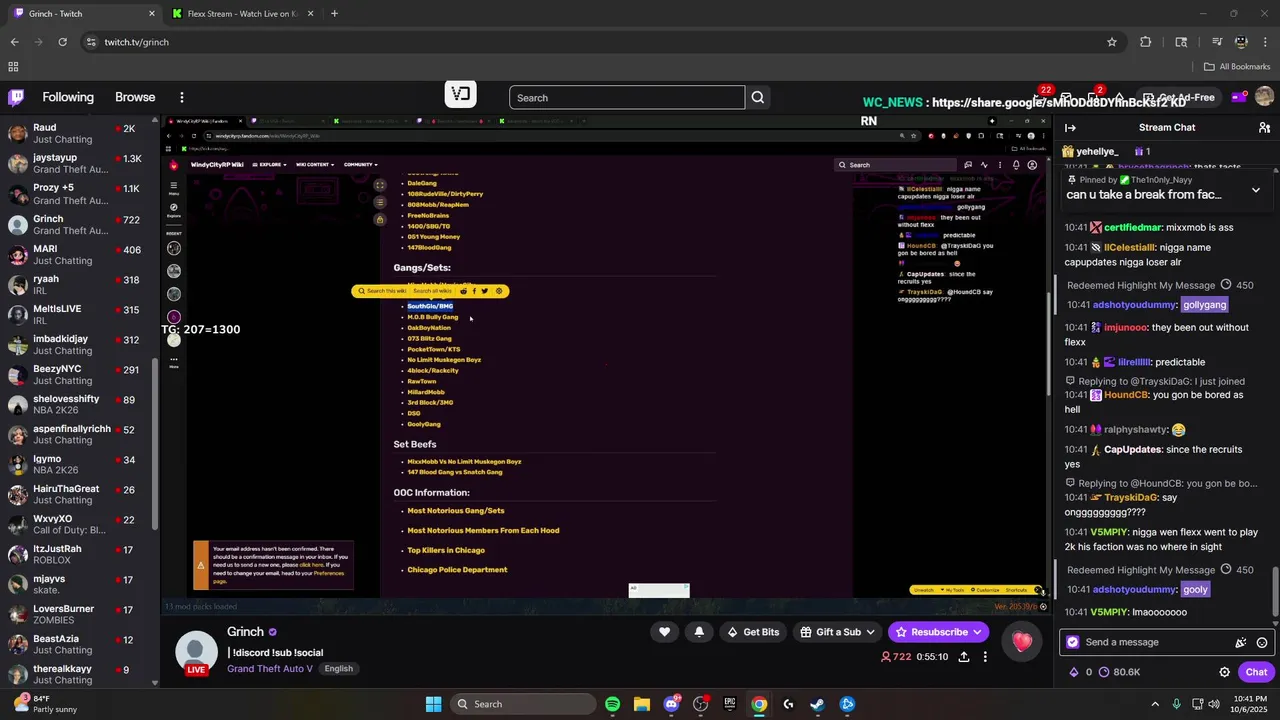Open the chat identity badge icon
This screenshot has height=720, width=1280.
click(x=1073, y=642)
